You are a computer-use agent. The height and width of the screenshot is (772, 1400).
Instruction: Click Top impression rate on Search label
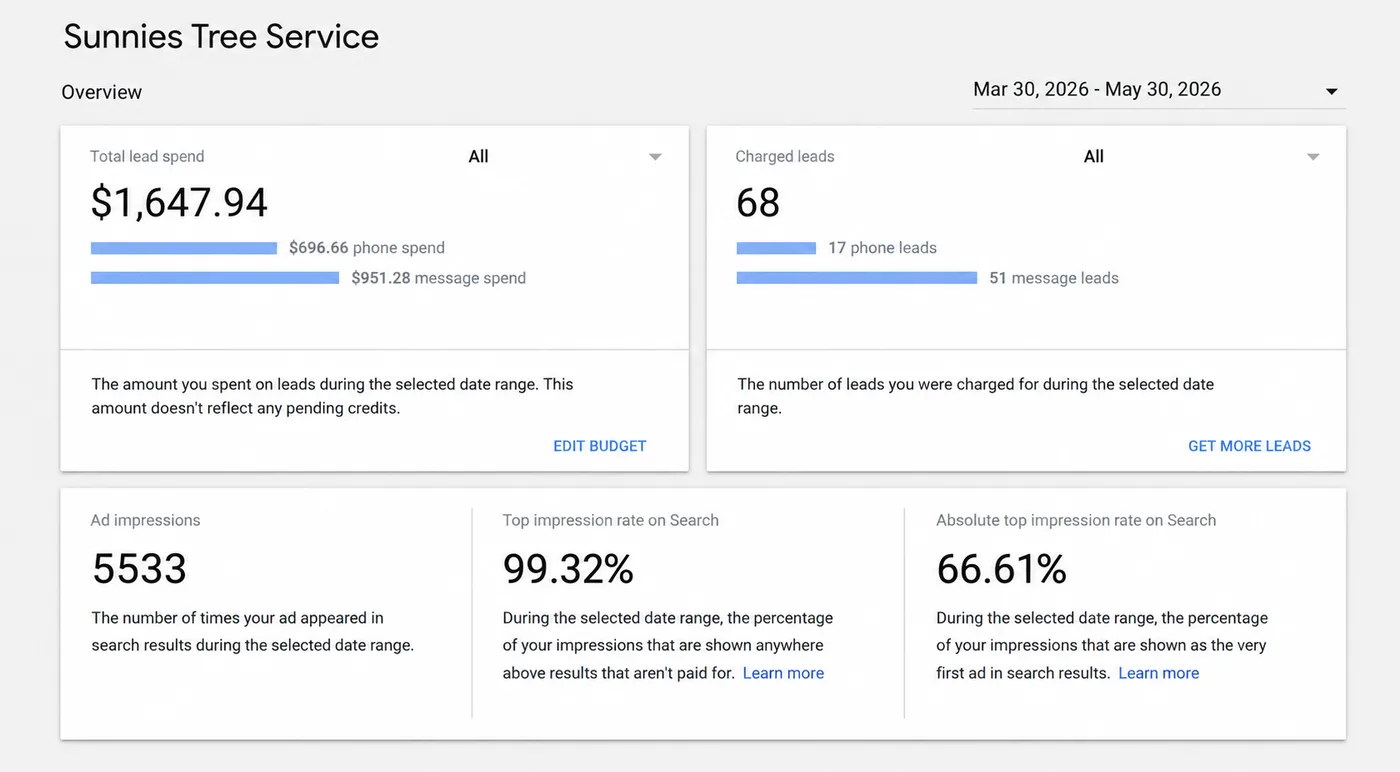coord(610,520)
